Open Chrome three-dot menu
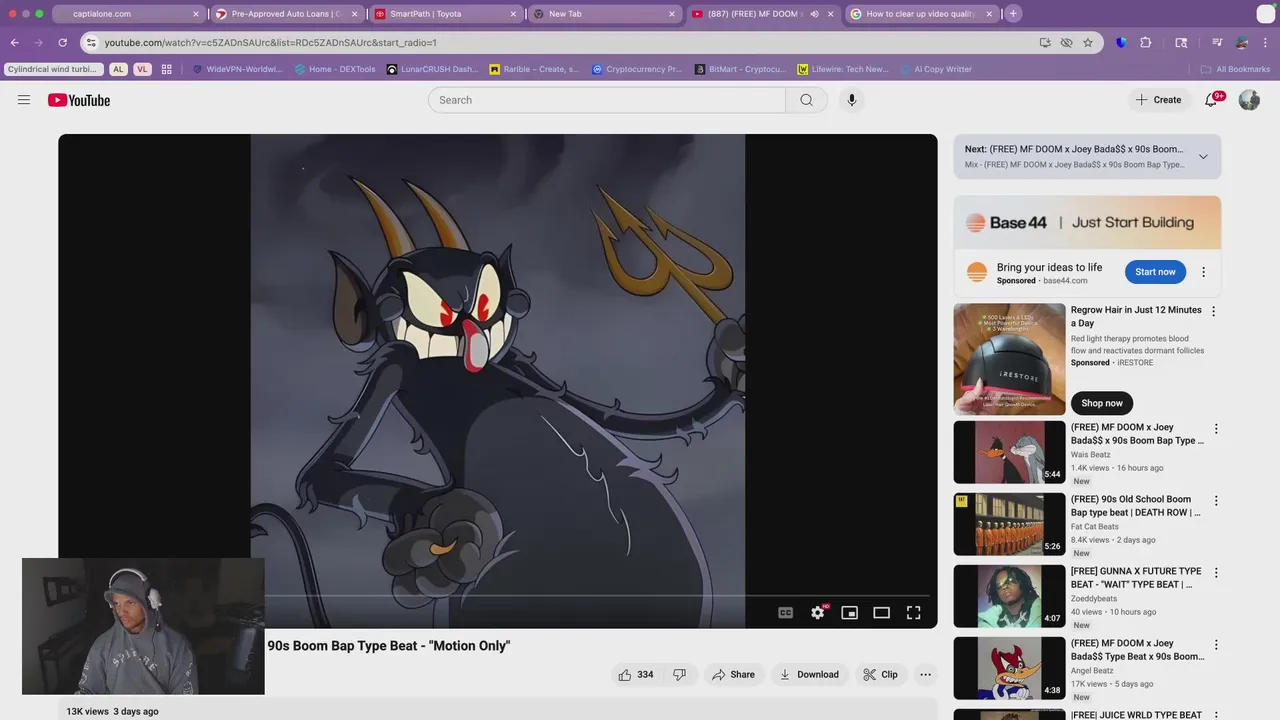This screenshot has height=720, width=1280. point(1265,43)
